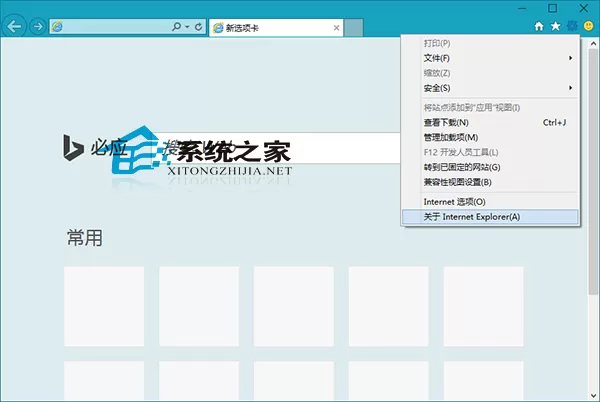This screenshot has width=600, height=402.
Task: Open Favorites star icon
Action: pyautogui.click(x=555, y=26)
